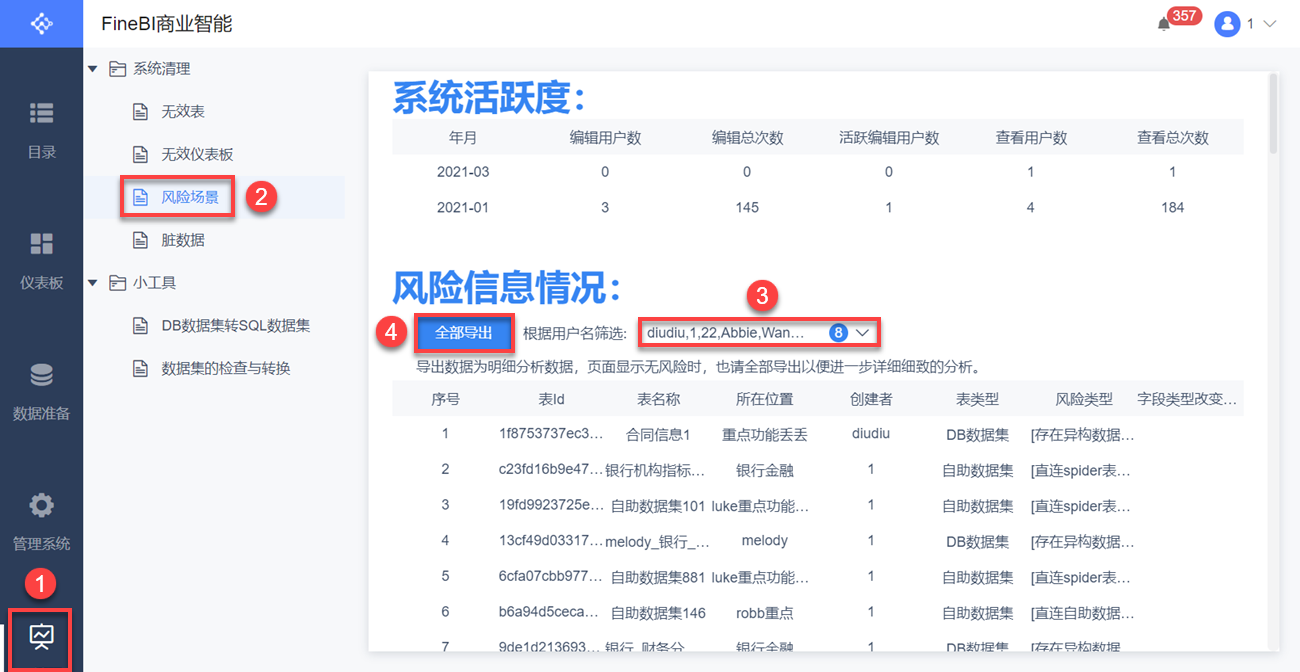Click the 所在位置 column header
The height and width of the screenshot is (672, 1300).
click(765, 399)
